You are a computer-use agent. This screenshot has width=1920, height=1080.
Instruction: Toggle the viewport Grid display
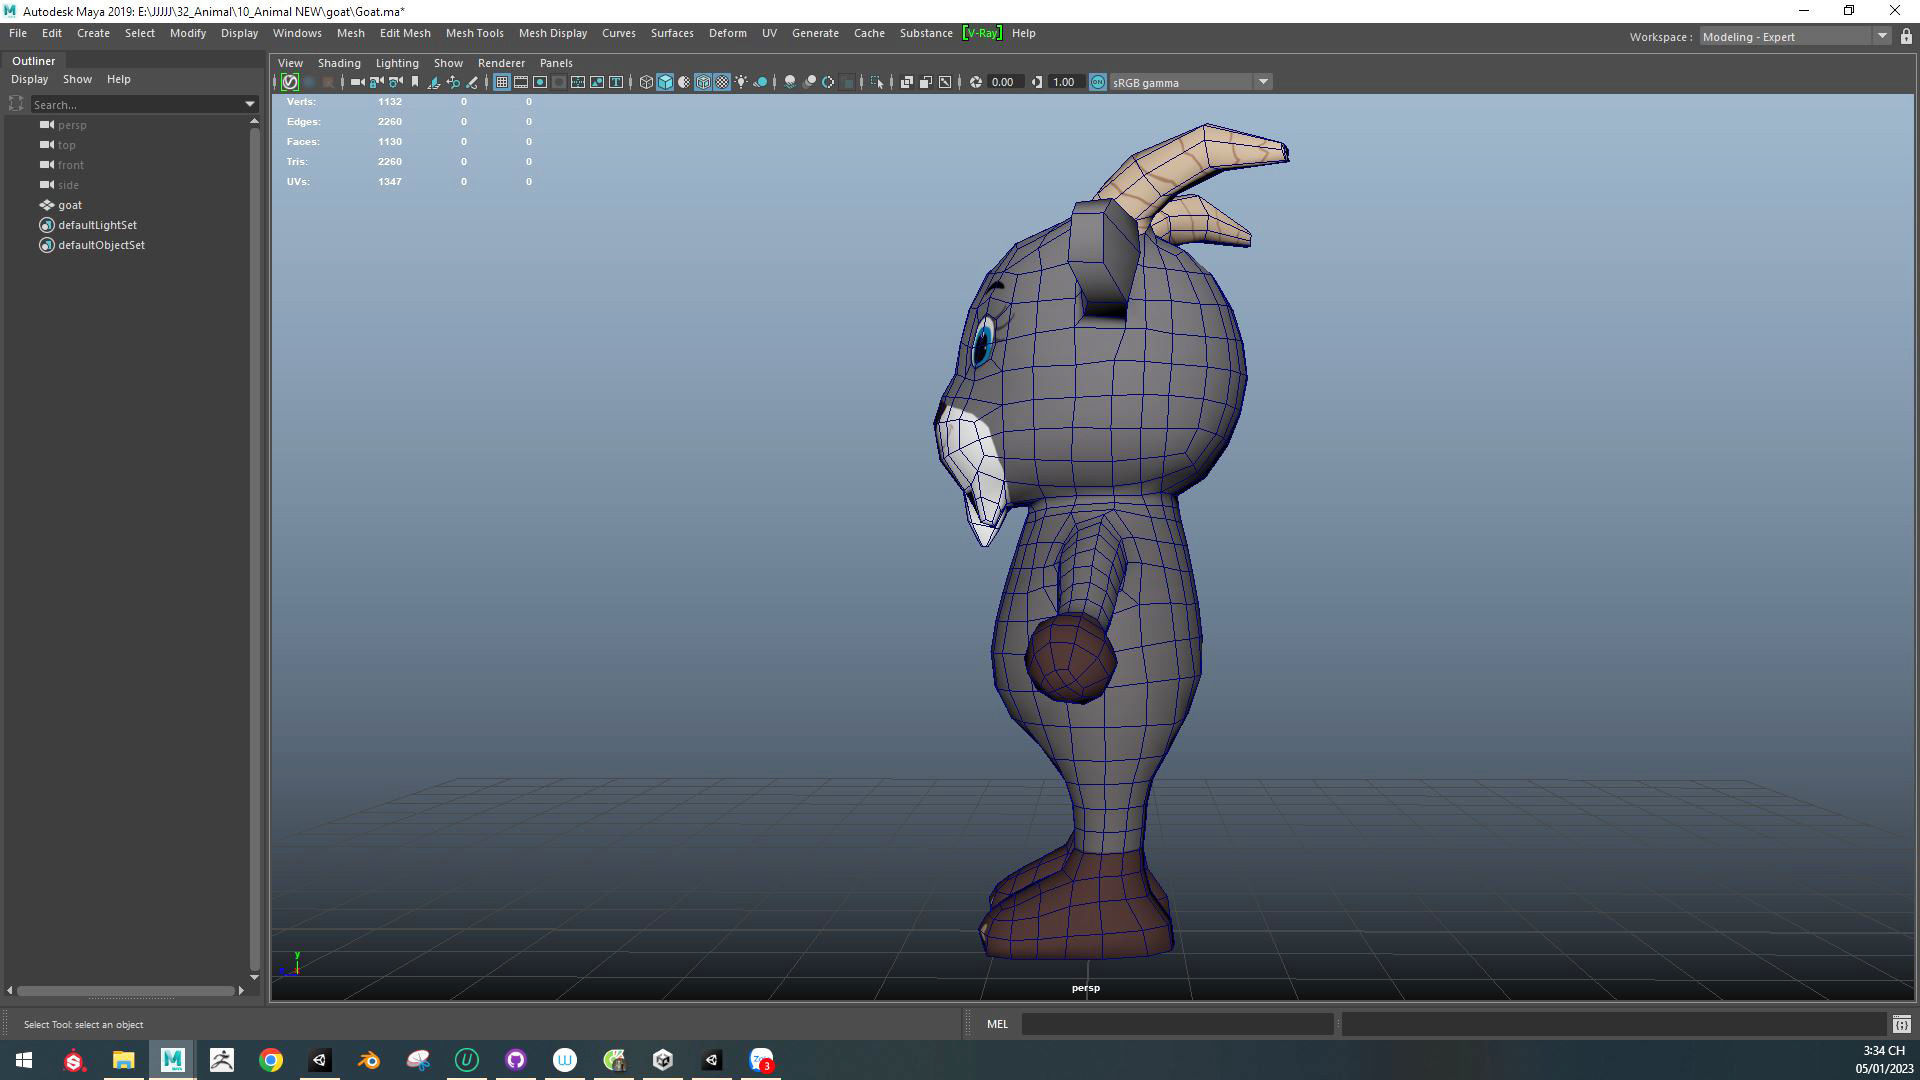point(501,82)
